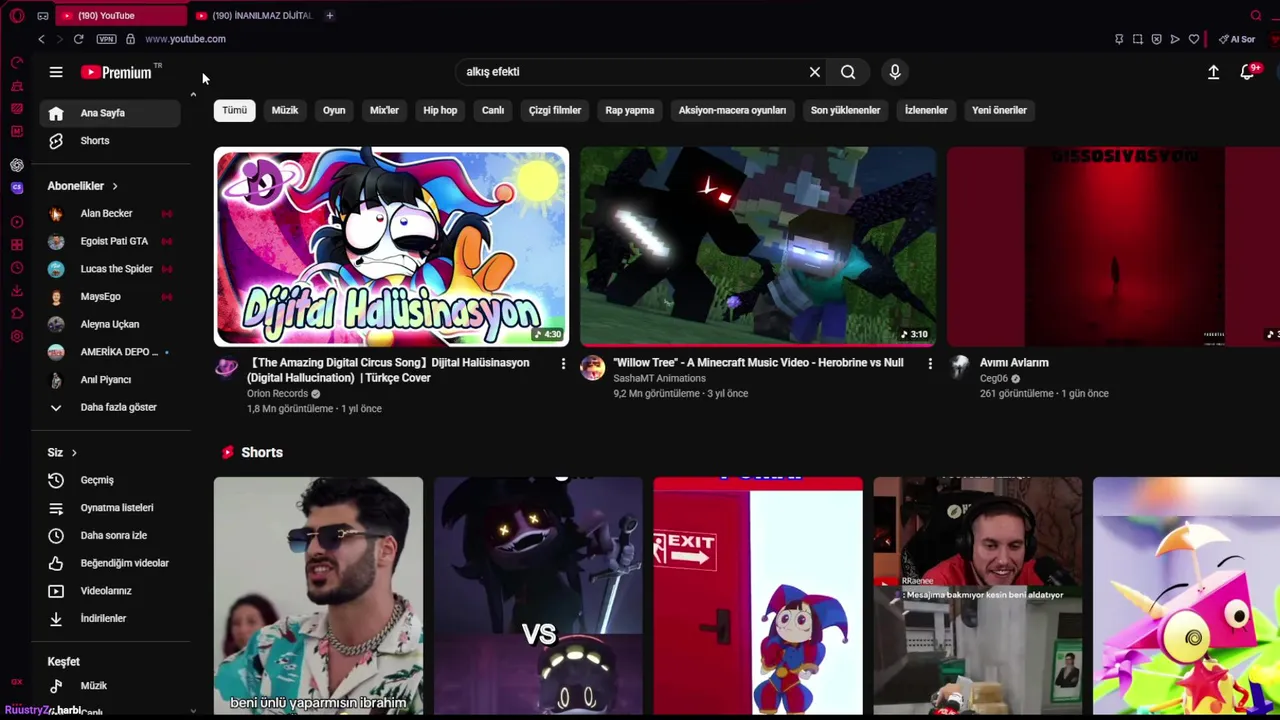Open options menu for Dijital Halüsinasyon video
1280x720 pixels.
(x=563, y=364)
